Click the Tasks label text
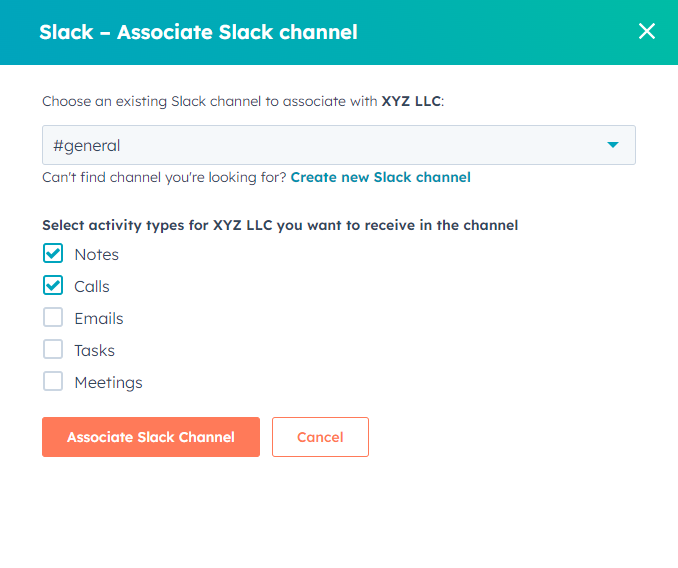The image size is (678, 568). pyautogui.click(x=95, y=351)
